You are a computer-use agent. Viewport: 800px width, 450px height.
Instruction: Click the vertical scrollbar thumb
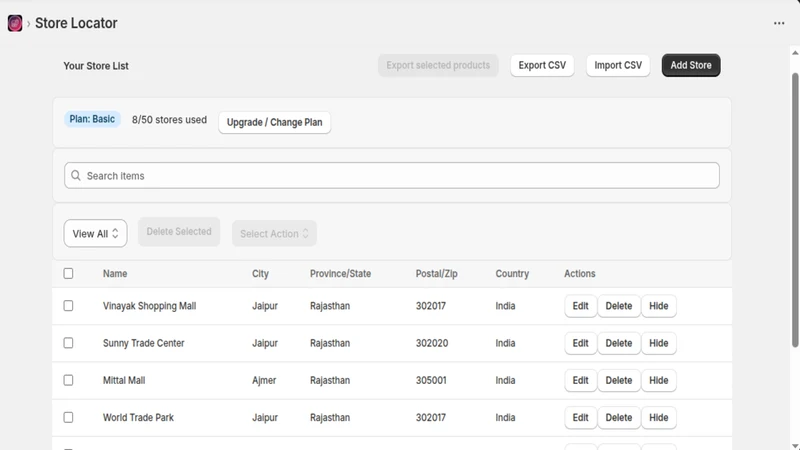[795, 210]
